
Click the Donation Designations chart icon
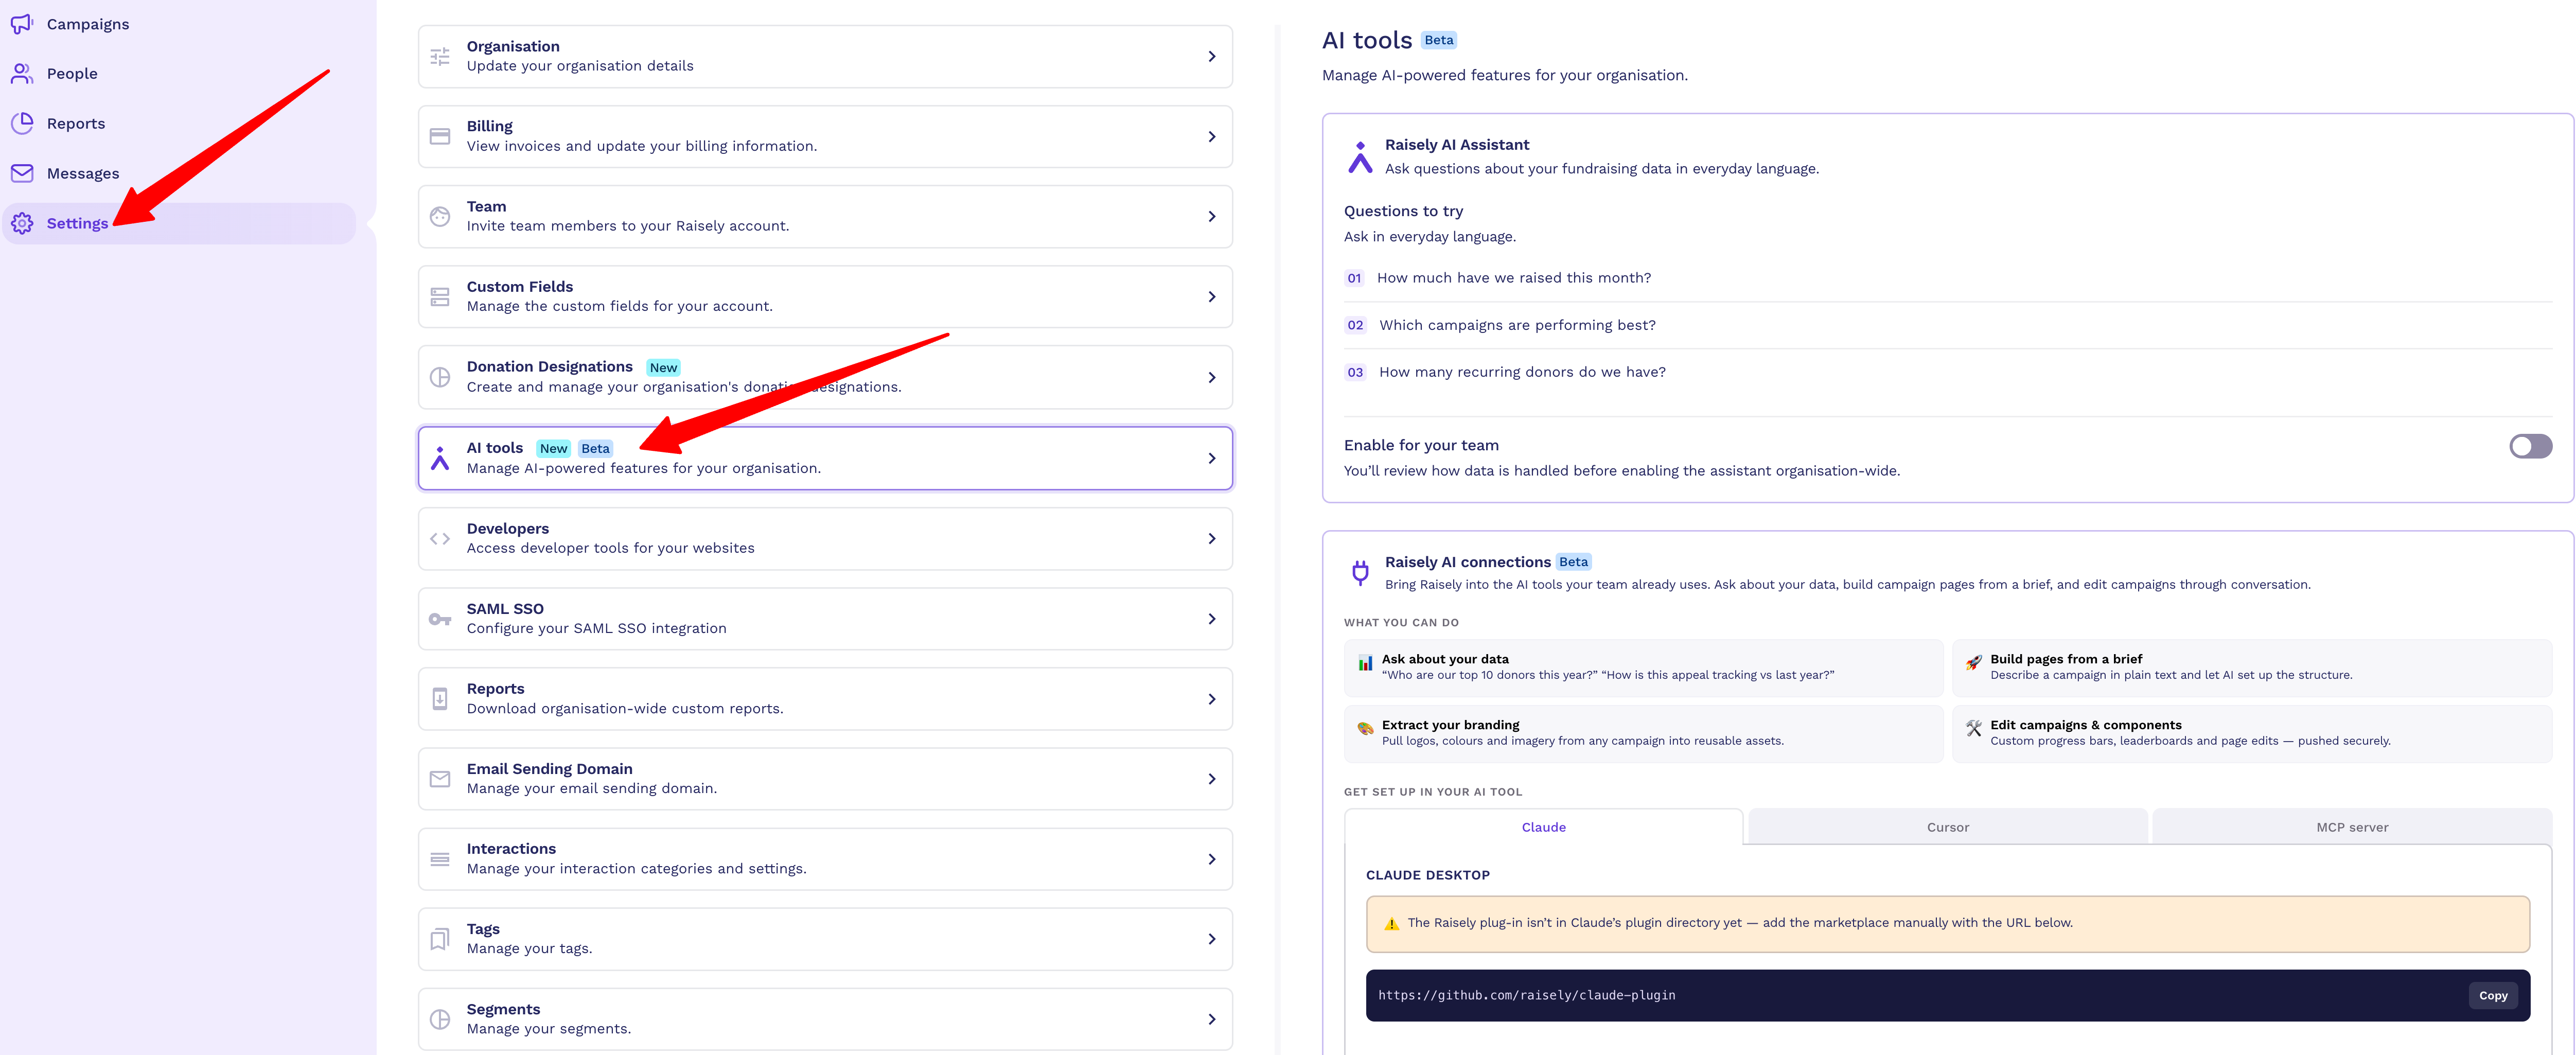point(440,377)
